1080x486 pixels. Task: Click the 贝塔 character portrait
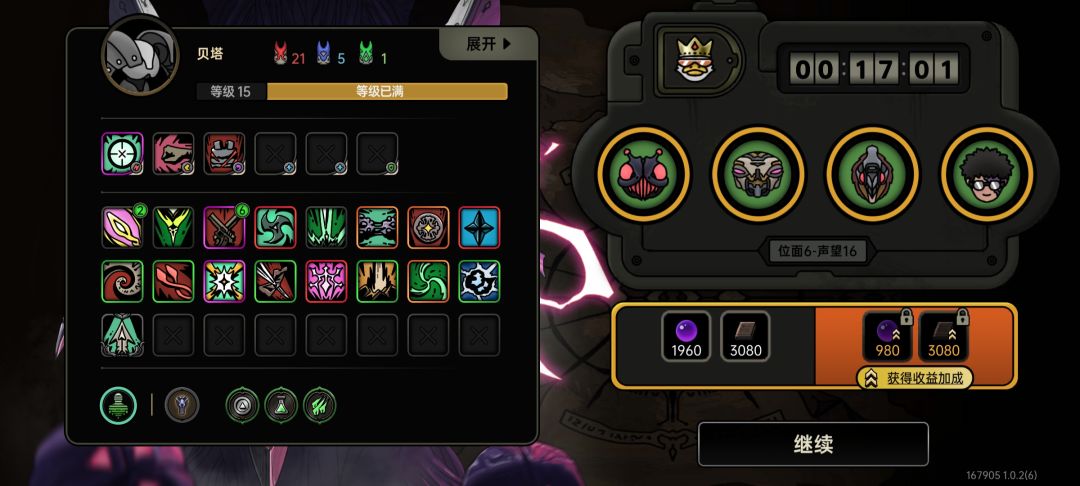click(140, 55)
